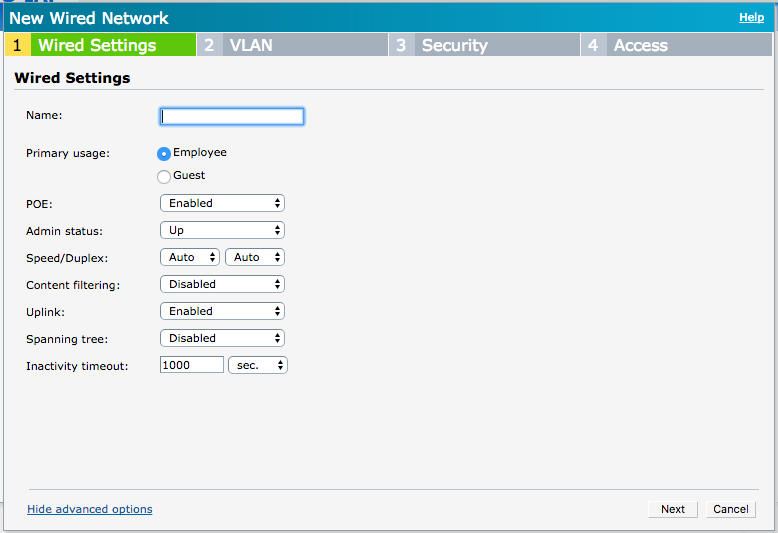Click the Speed/Duplex: label
The height and width of the screenshot is (533, 778).
pos(67,259)
